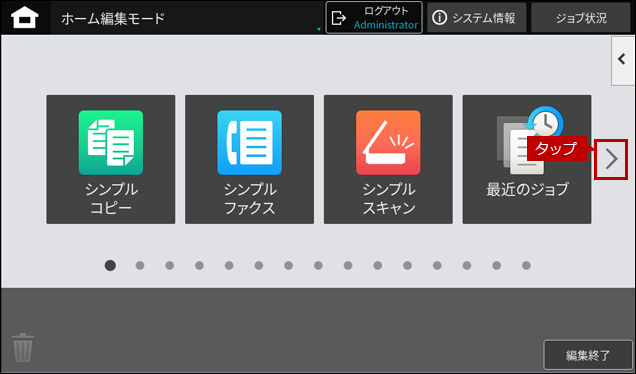Click the ログアウト Administrator button
This screenshot has width=636, height=374.
pos(374,18)
